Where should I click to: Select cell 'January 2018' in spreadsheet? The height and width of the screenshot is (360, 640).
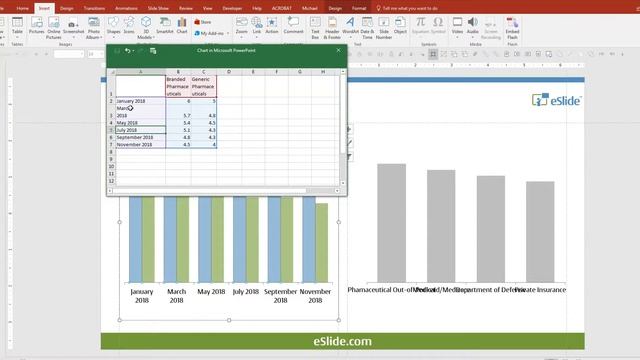(x=140, y=101)
